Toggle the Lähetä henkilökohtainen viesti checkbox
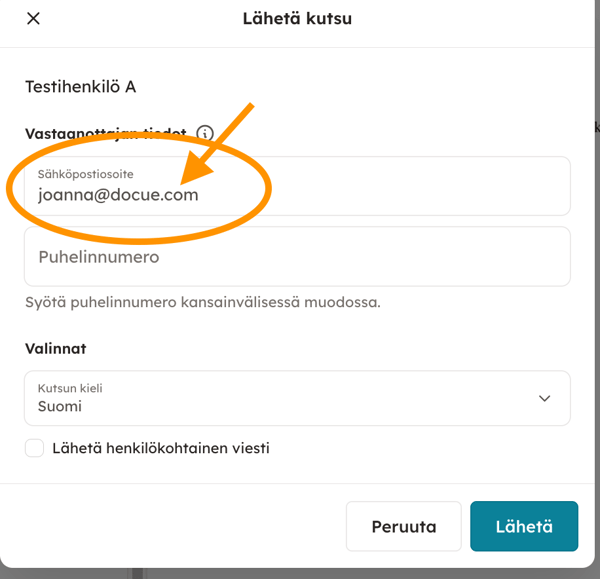Image resolution: width=600 pixels, height=579 pixels. tap(34, 448)
